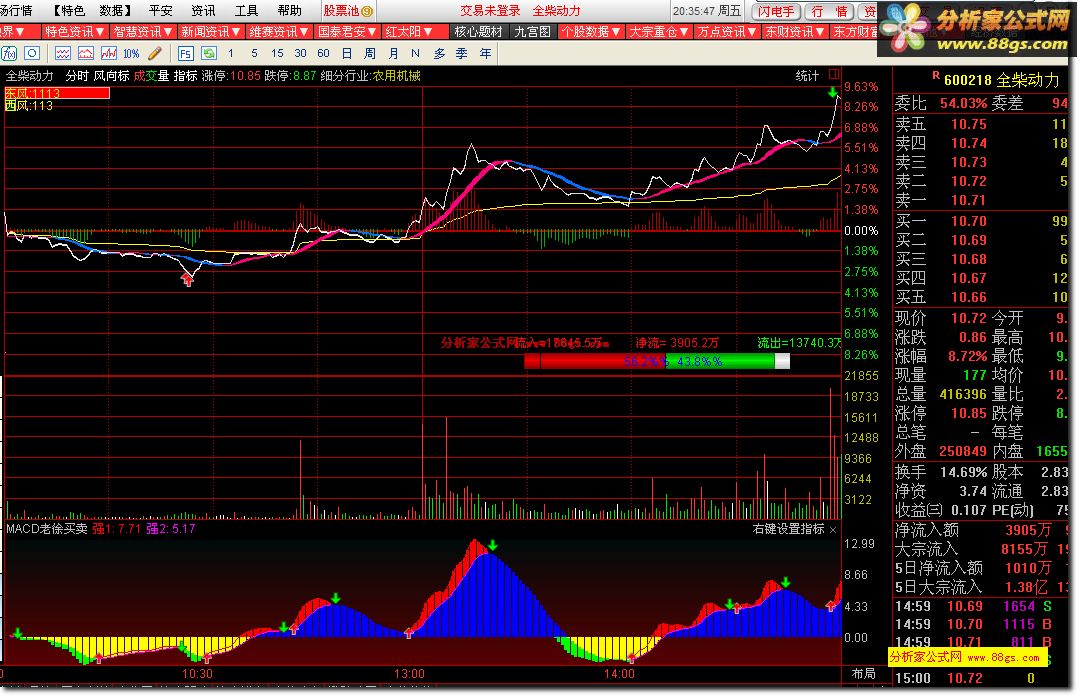Screen dimensions: 1079x696
Task: Click the small red square beside 统计
Action: [x=834, y=74]
